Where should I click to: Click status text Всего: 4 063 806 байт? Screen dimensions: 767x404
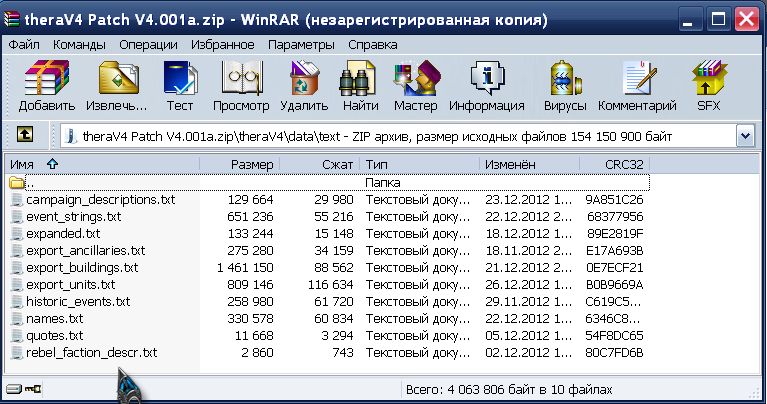[471, 390]
